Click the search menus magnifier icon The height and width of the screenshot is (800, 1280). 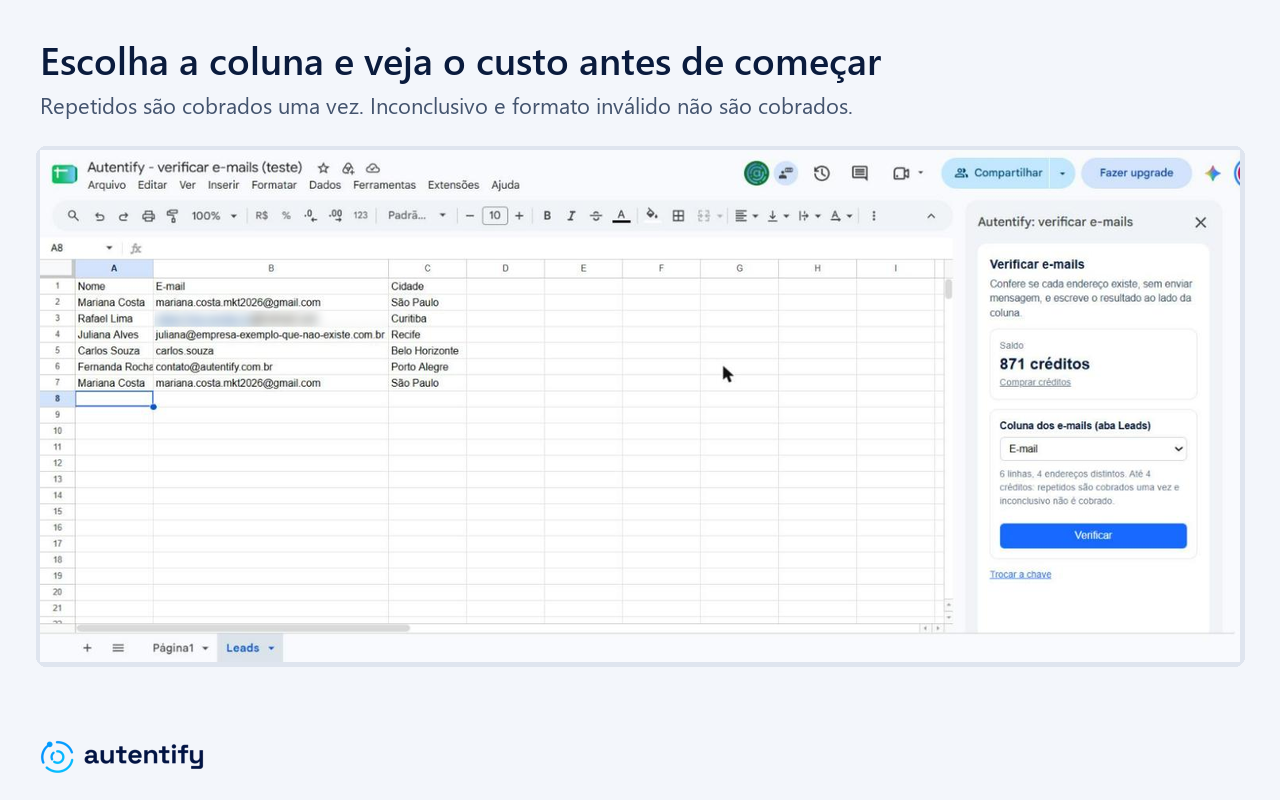[x=73, y=215]
